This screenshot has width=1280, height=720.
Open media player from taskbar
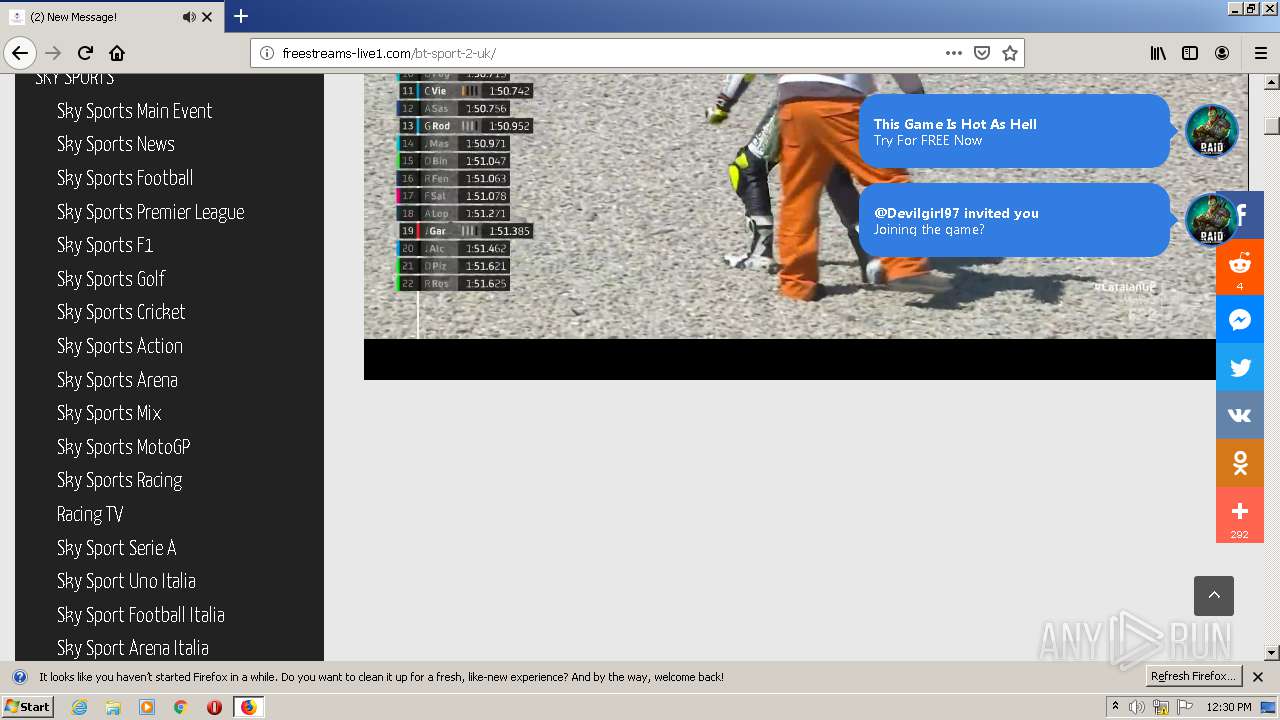pyautogui.click(x=147, y=707)
